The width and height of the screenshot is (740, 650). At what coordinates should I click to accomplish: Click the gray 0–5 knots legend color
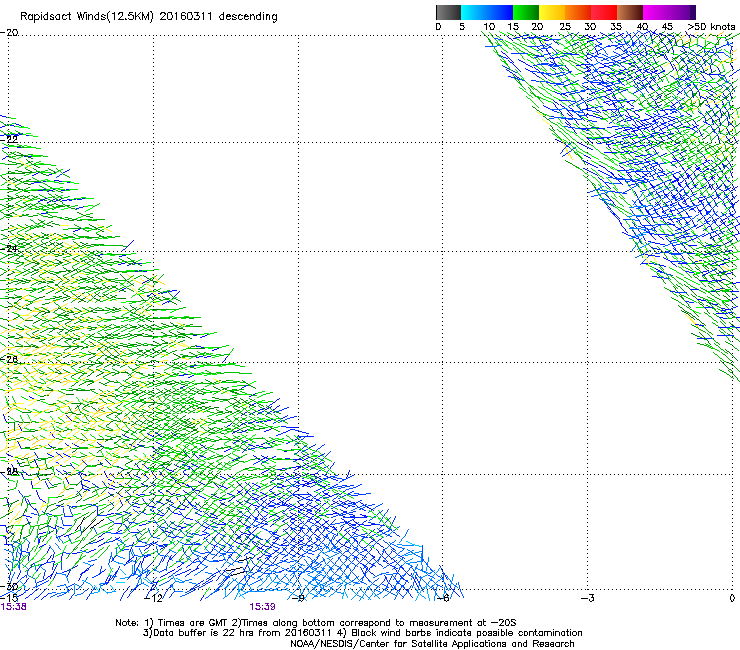448,12
